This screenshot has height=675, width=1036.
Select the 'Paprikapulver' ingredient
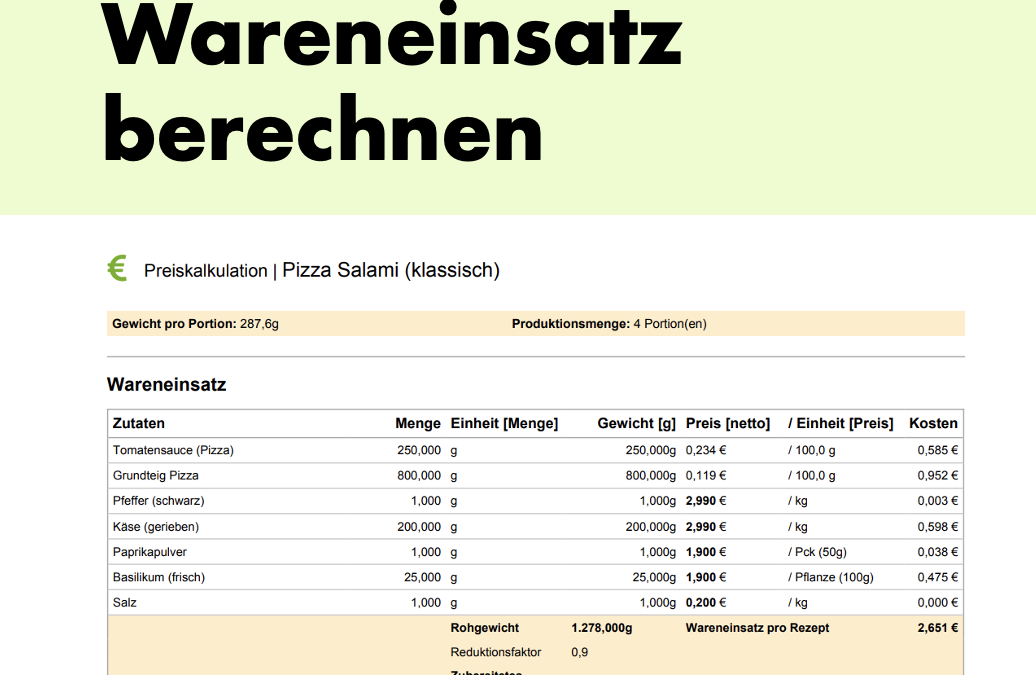click(149, 552)
